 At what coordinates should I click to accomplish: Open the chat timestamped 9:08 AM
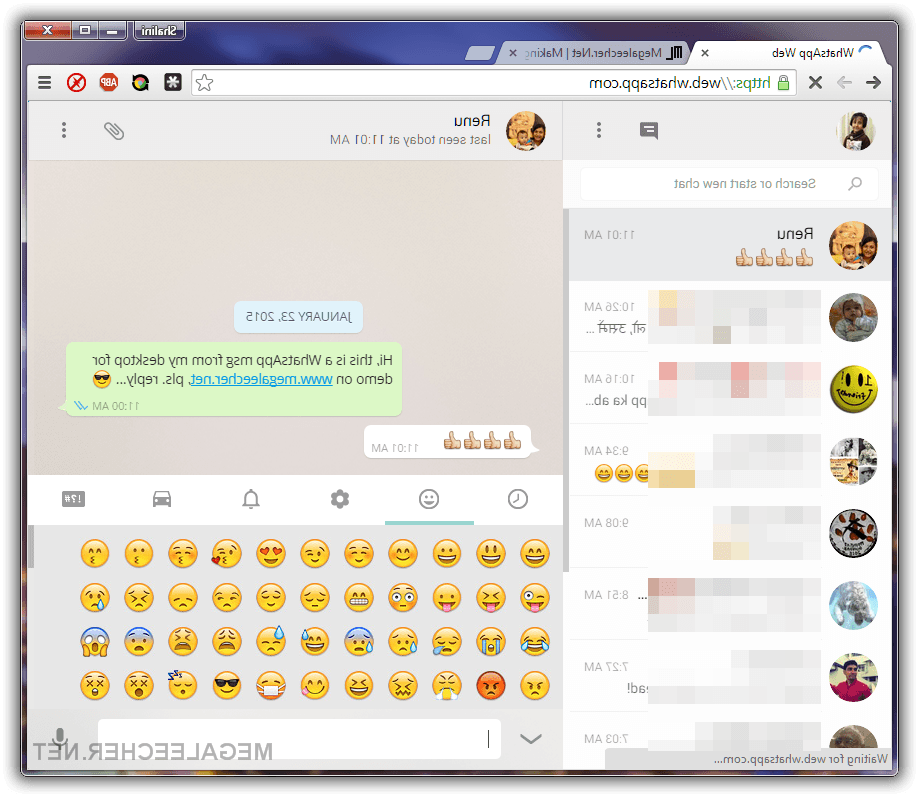tap(730, 533)
